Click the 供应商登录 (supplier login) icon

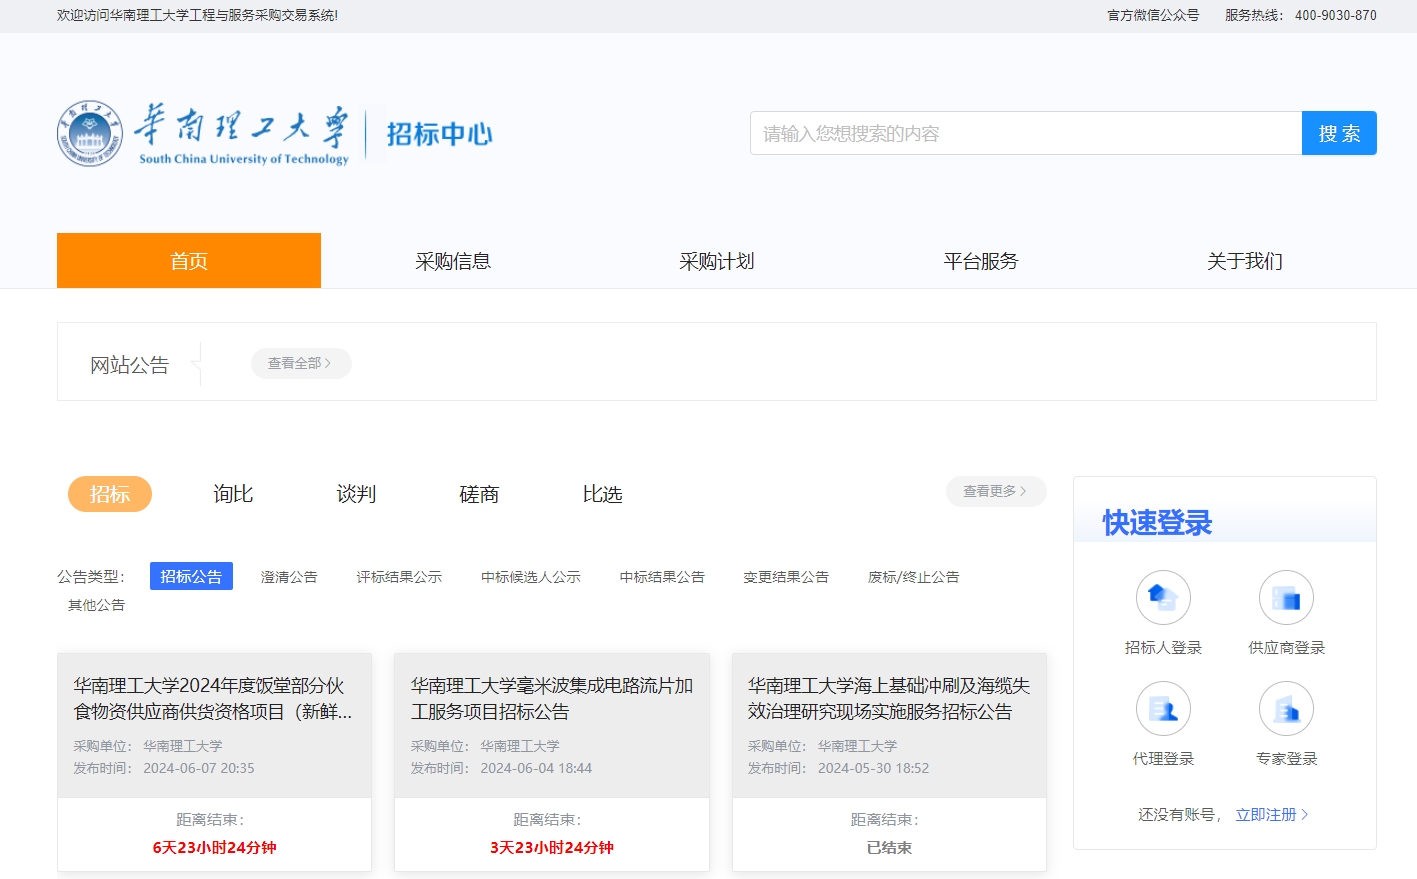pyautogui.click(x=1286, y=597)
